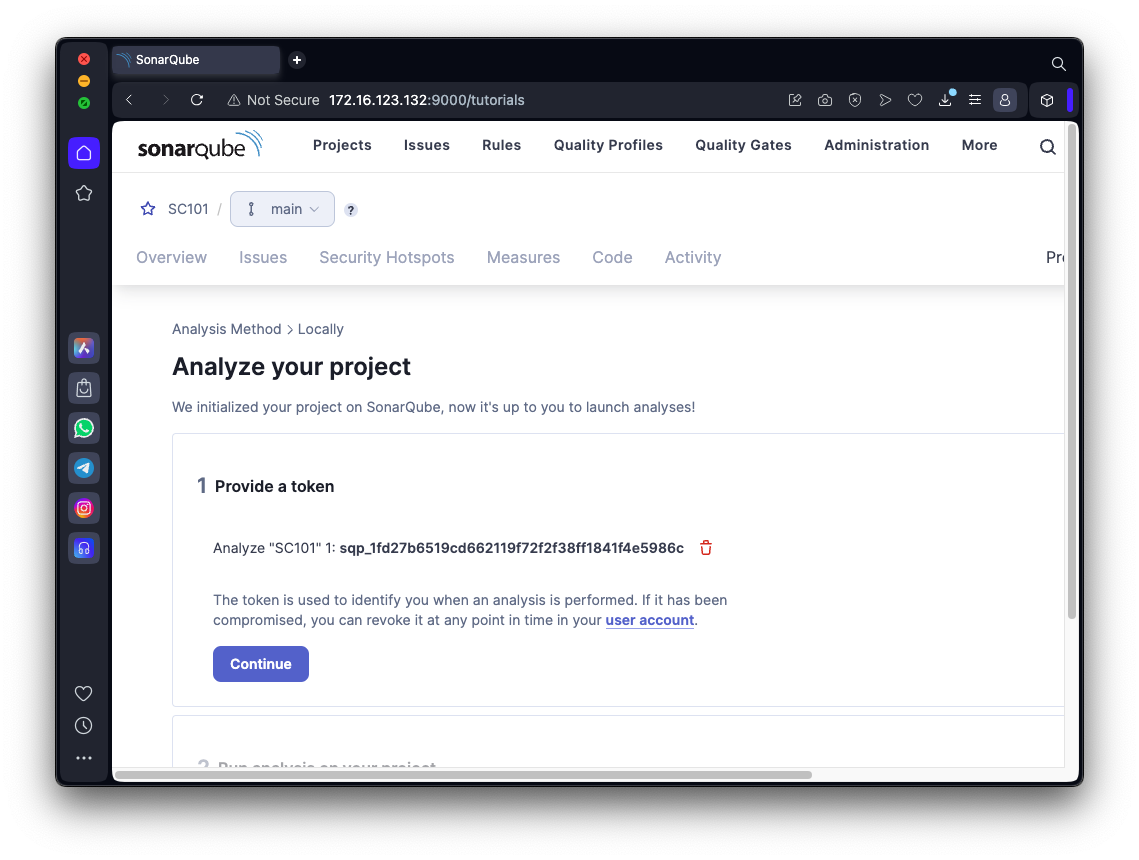Switch to the Code tab
Image resolution: width=1139 pixels, height=860 pixels.
pyautogui.click(x=612, y=257)
